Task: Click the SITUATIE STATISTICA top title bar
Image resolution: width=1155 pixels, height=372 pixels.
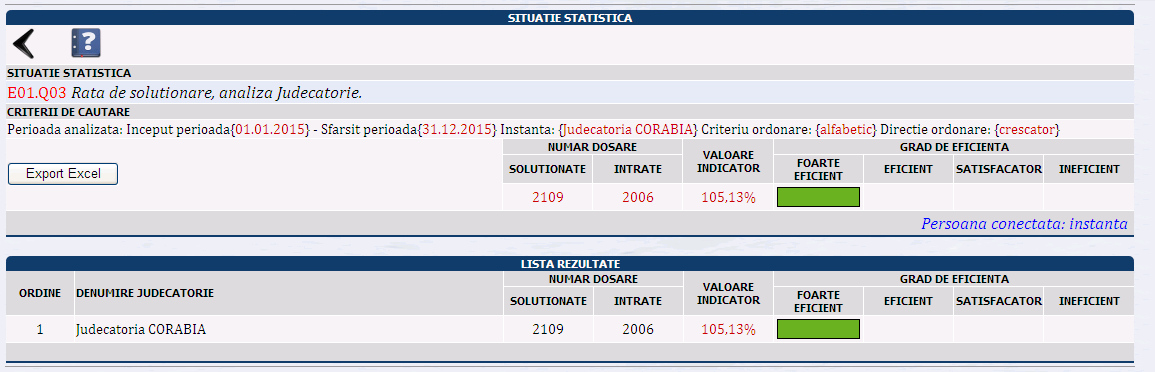Action: [x=569, y=18]
